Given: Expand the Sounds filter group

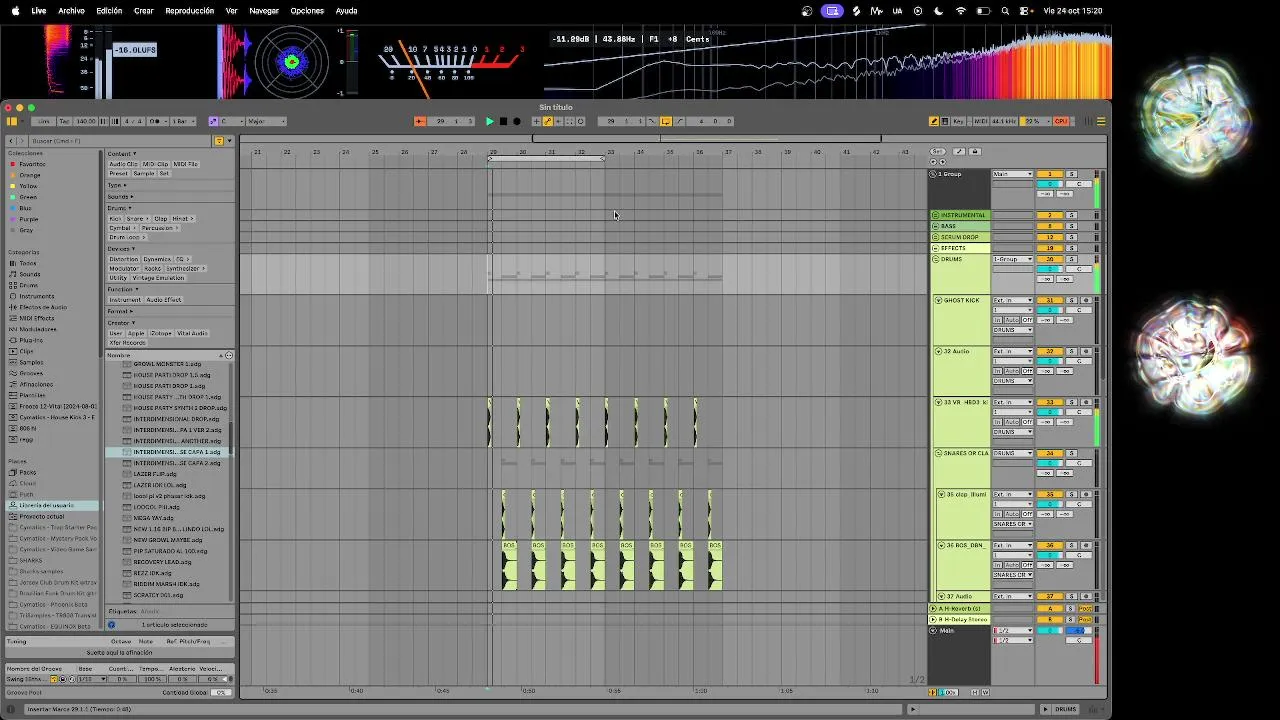Looking at the screenshot, I should (120, 197).
